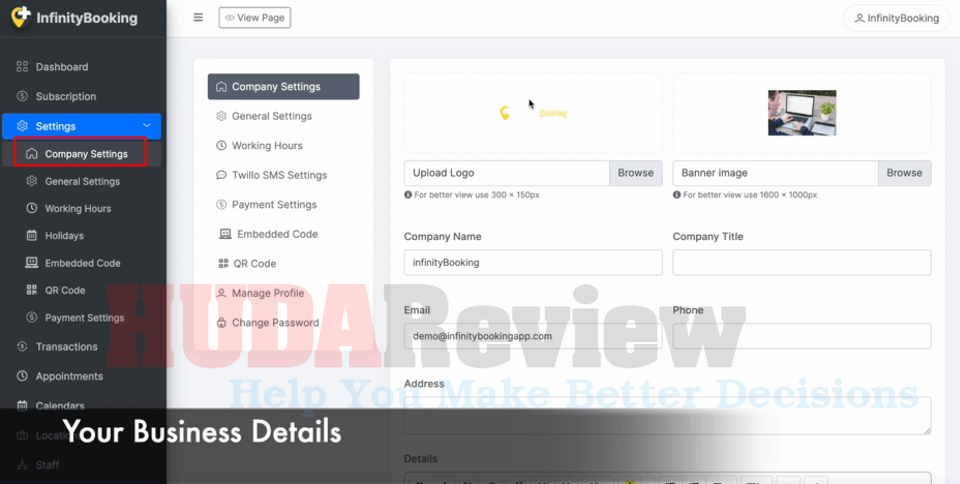This screenshot has height=484, width=960.
Task: Click the Holidays calendar icon
Action: (x=31, y=236)
